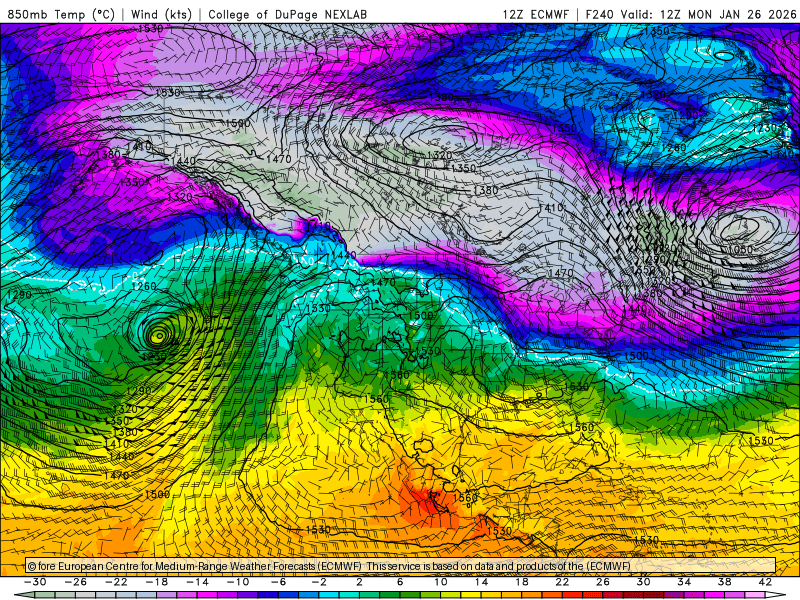The image size is (800, 600).
Task: Click the '38' value on the temperature scale
Action: coord(724,582)
